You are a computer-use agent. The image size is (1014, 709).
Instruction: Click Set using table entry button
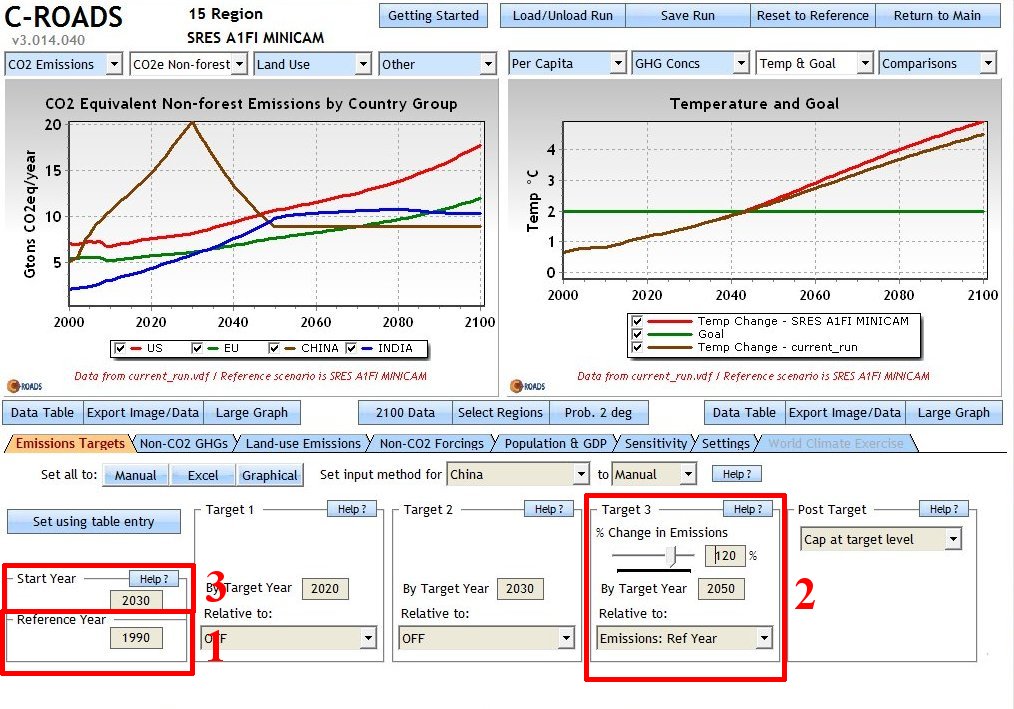pyautogui.click(x=94, y=521)
